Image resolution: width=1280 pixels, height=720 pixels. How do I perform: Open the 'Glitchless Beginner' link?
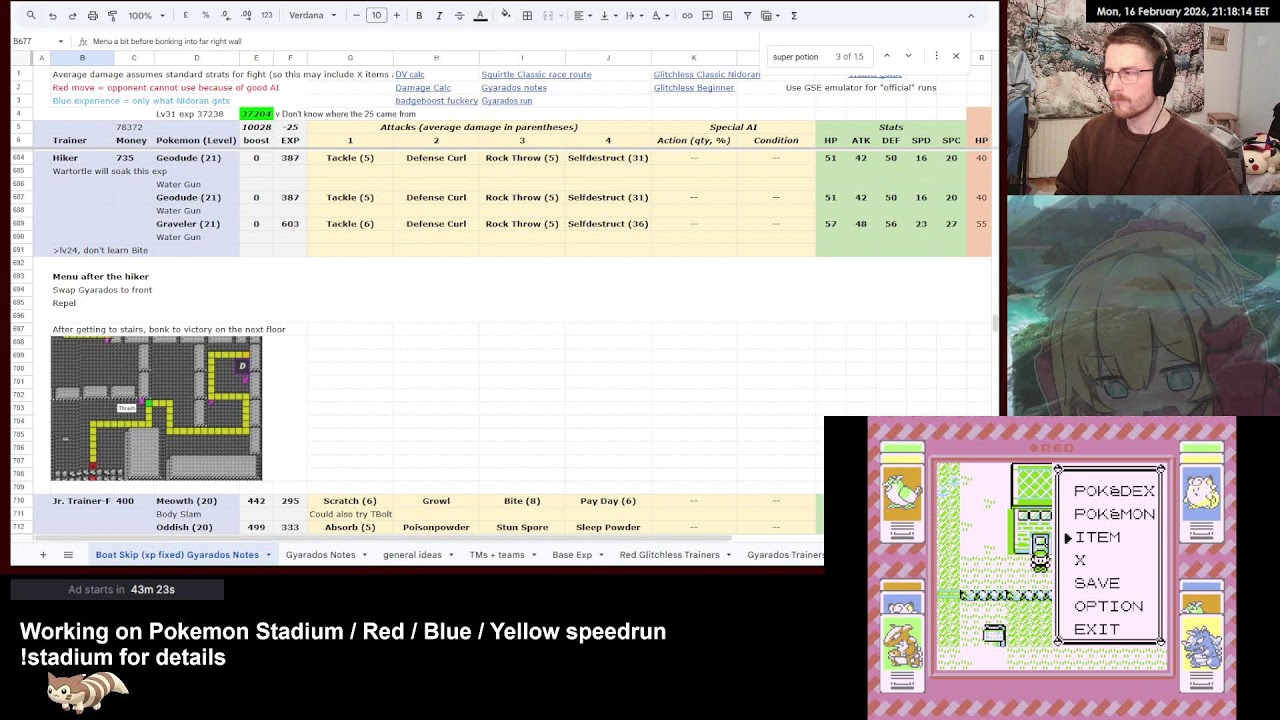(x=694, y=88)
